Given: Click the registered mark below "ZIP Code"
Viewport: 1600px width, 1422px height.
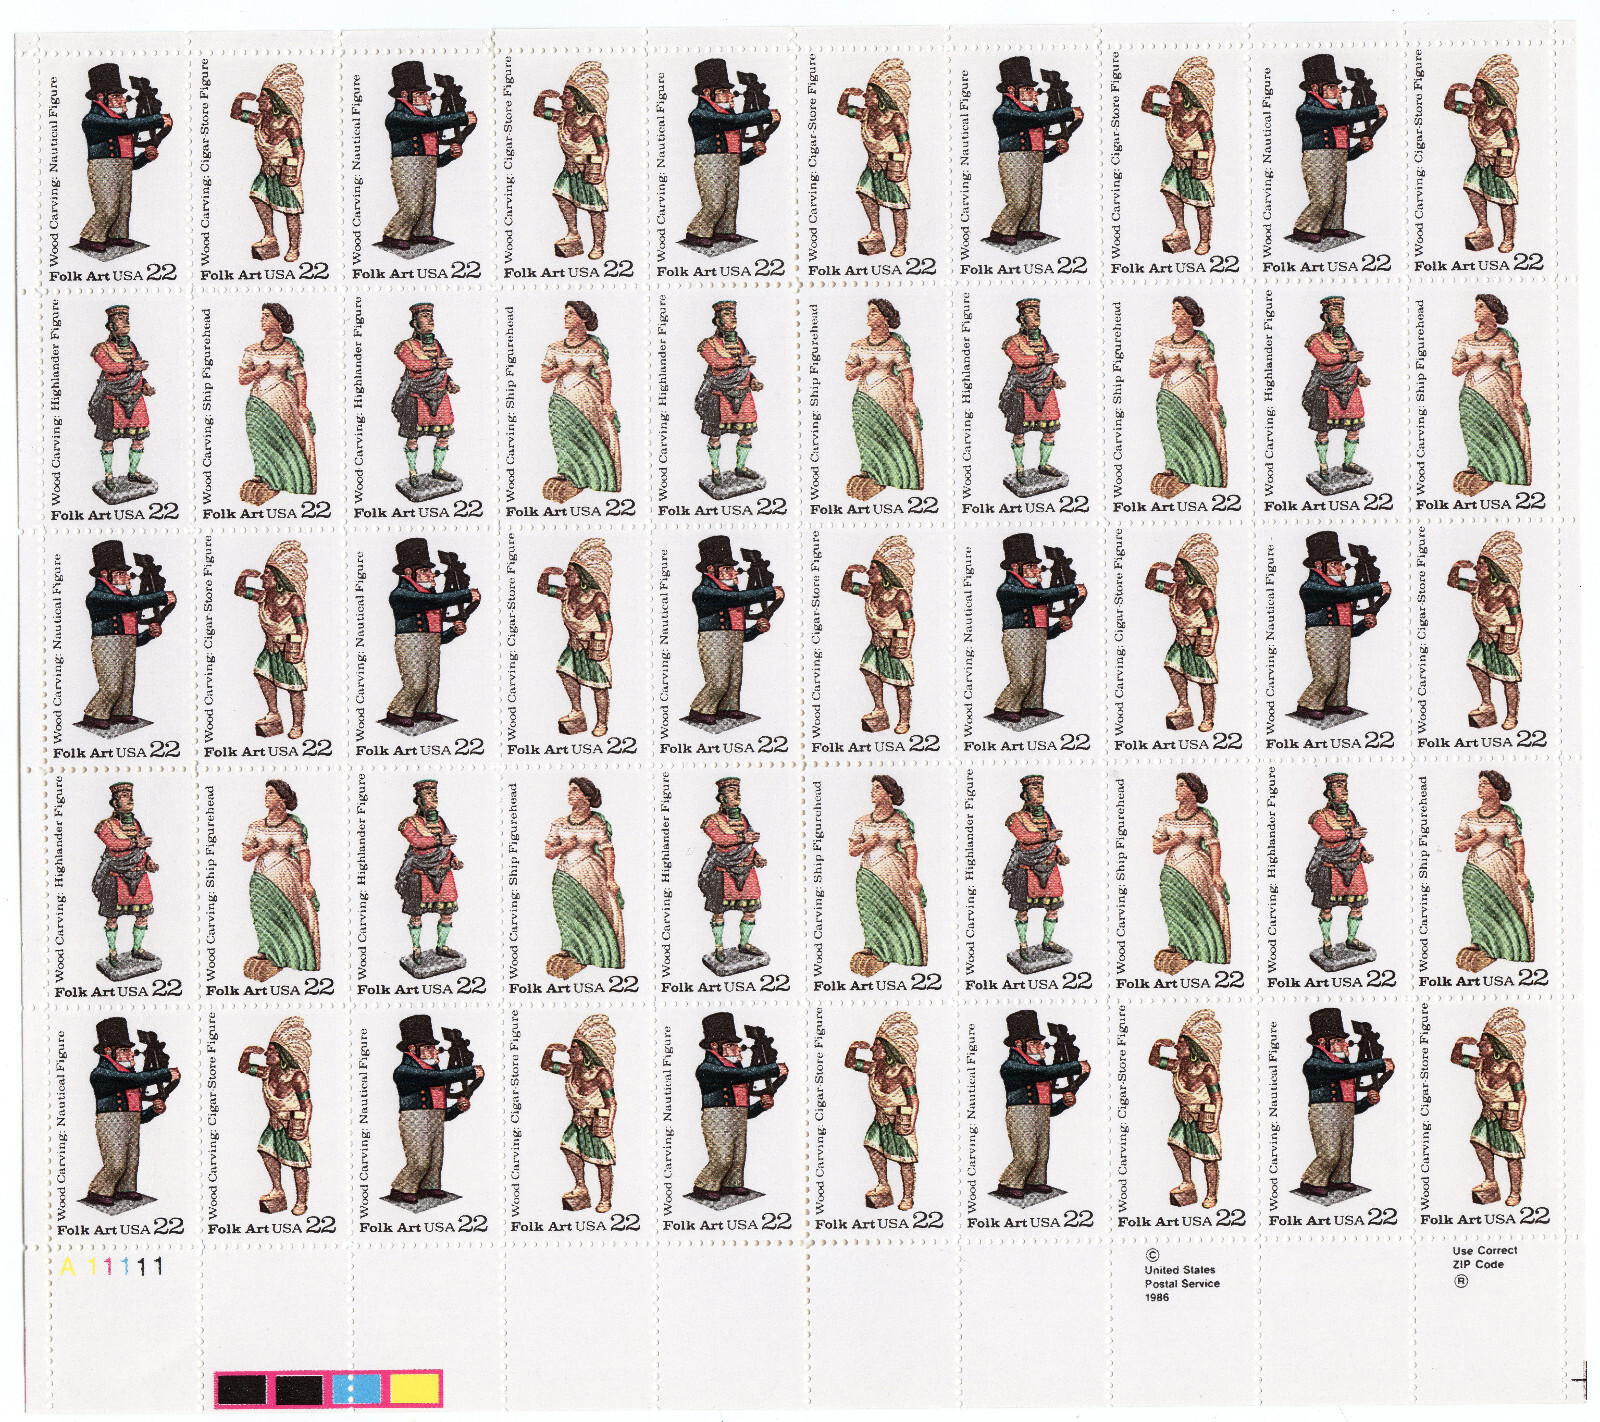Looking at the screenshot, I should click(x=1461, y=1281).
